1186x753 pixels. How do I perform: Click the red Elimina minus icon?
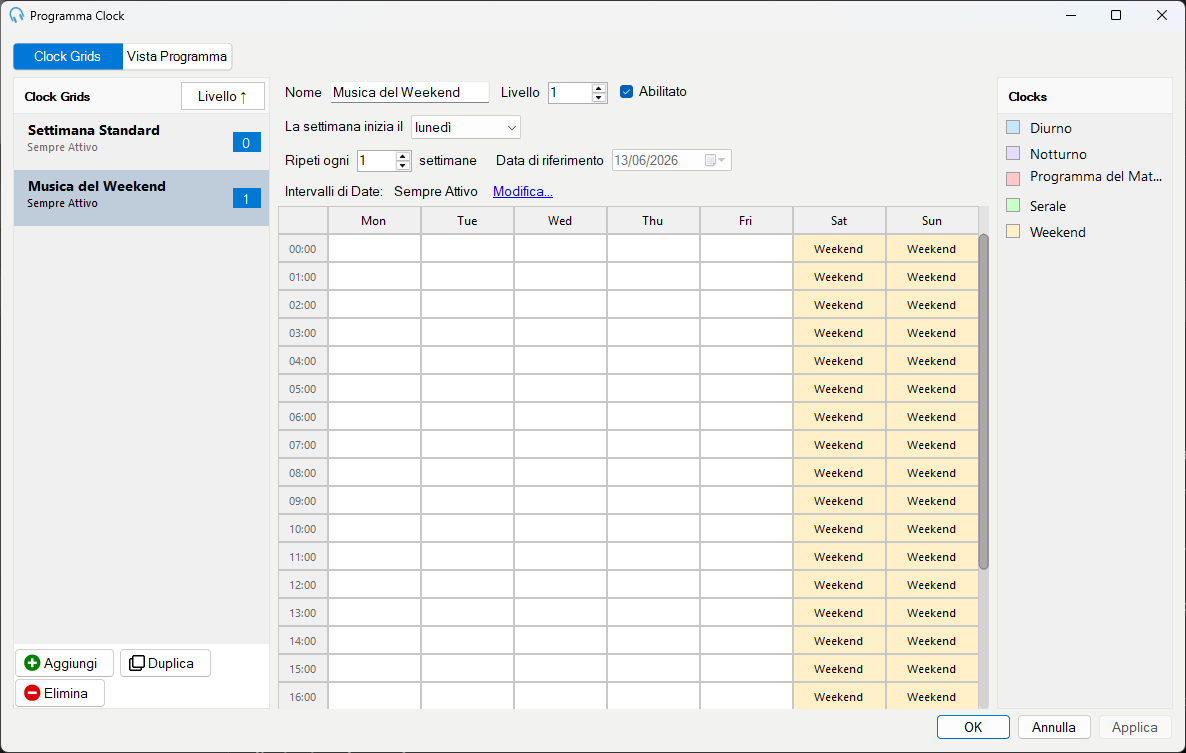point(32,693)
